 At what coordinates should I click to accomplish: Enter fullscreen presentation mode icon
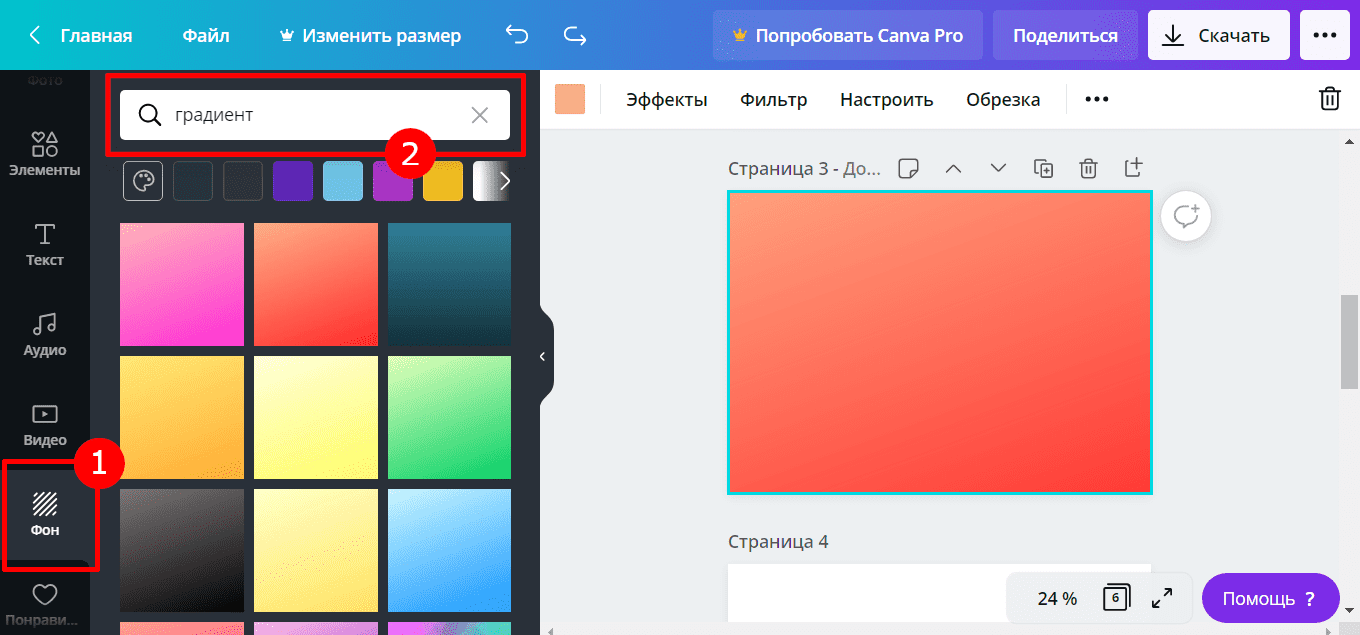1162,598
